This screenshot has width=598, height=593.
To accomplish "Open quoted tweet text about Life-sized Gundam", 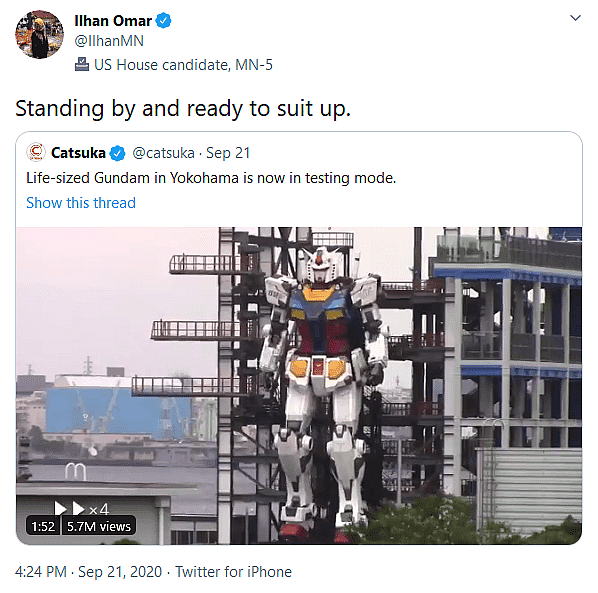I will click(x=211, y=178).
